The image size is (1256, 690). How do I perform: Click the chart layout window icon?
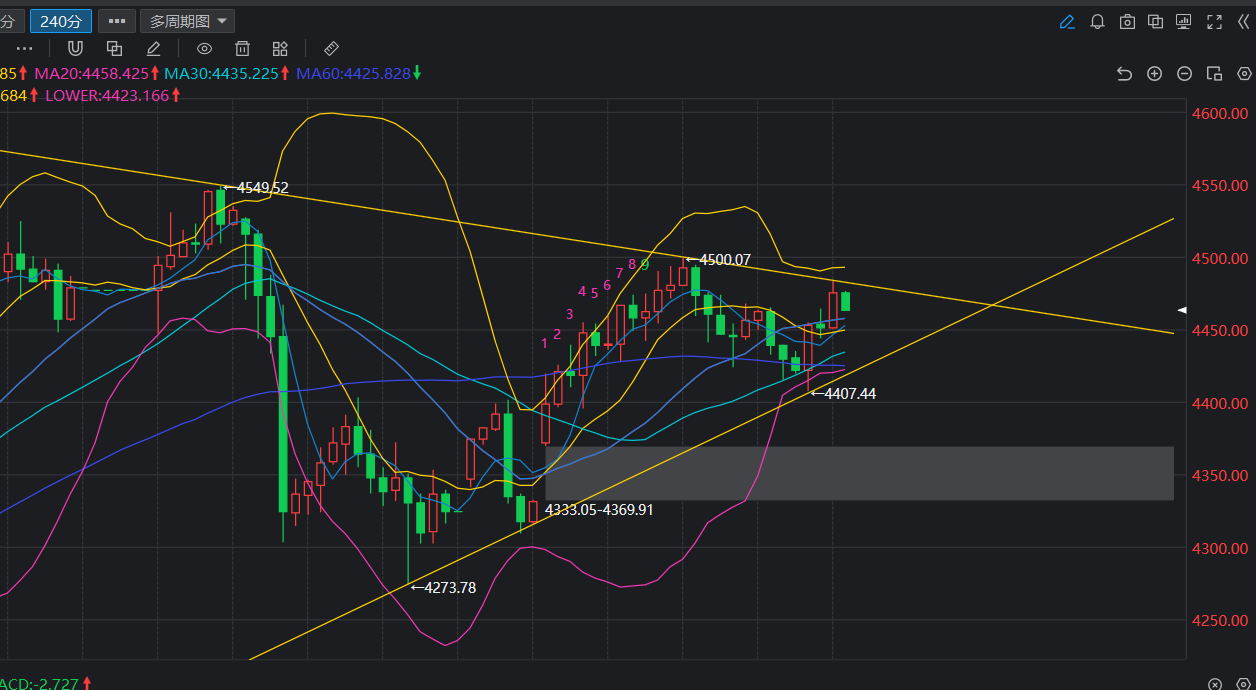1214,73
